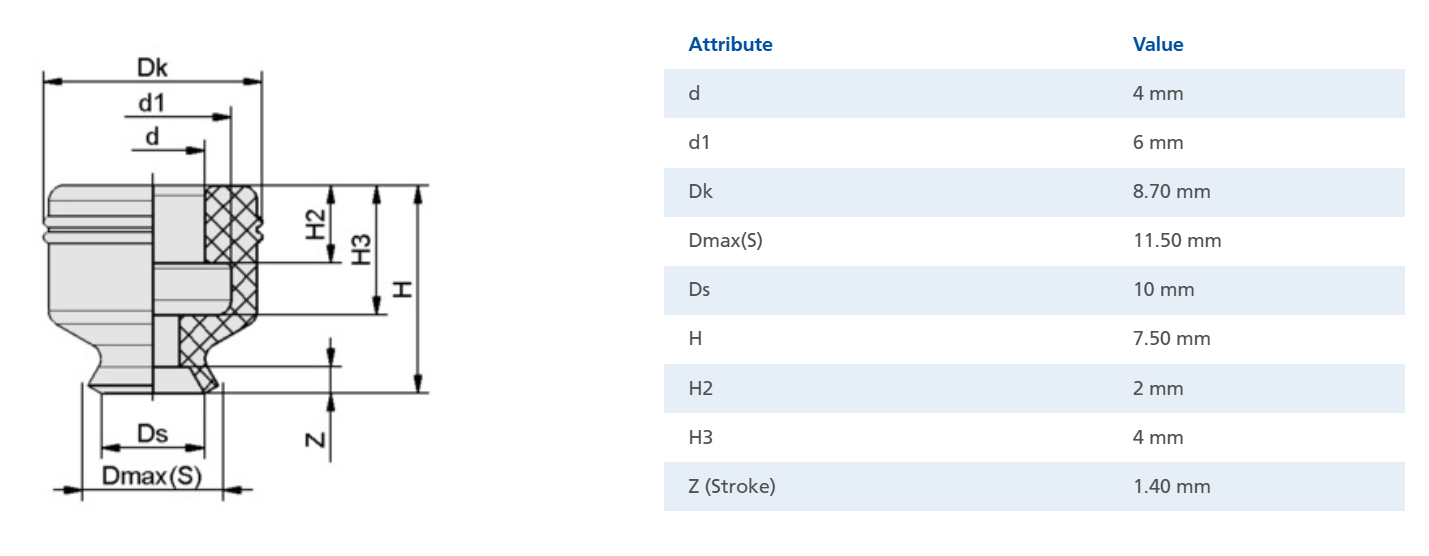Click the Dk label in drawing
Image resolution: width=1429 pixels, height=556 pixels.
pos(152,67)
